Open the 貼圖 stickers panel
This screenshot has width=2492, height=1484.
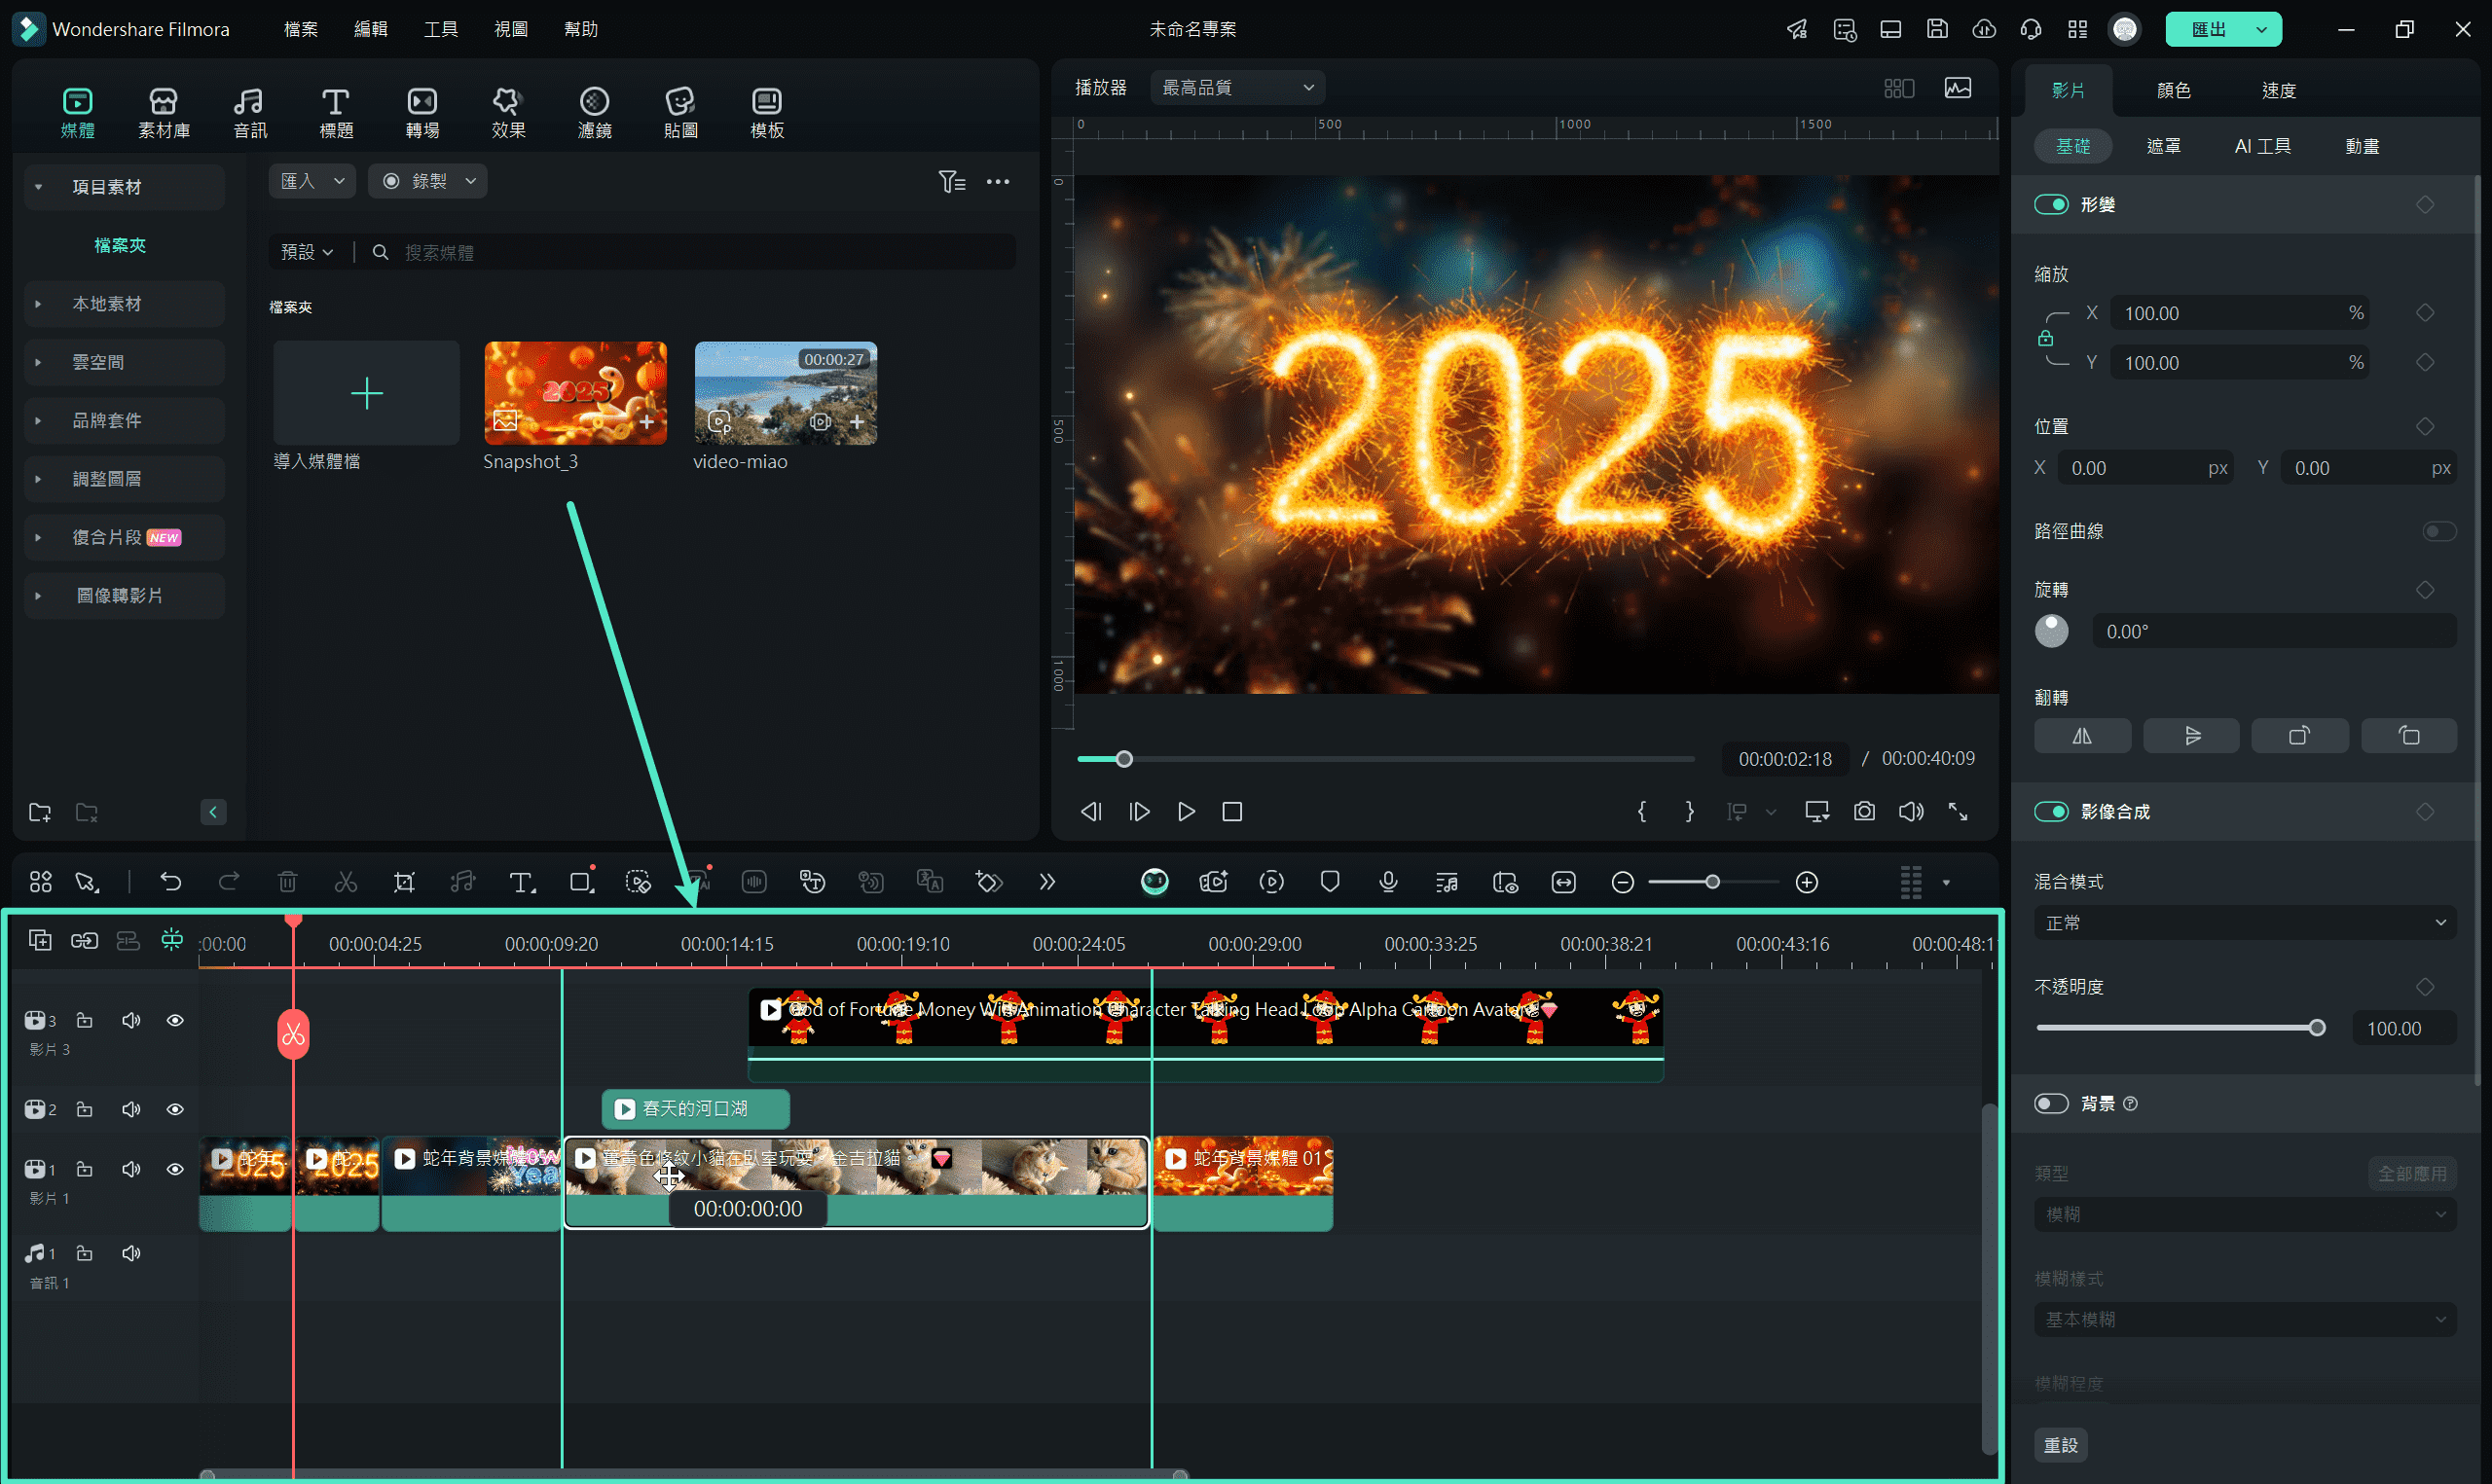pos(680,113)
